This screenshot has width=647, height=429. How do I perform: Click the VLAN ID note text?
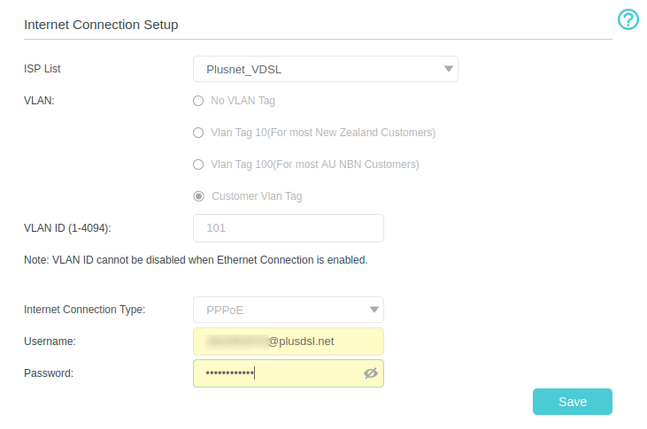click(195, 260)
